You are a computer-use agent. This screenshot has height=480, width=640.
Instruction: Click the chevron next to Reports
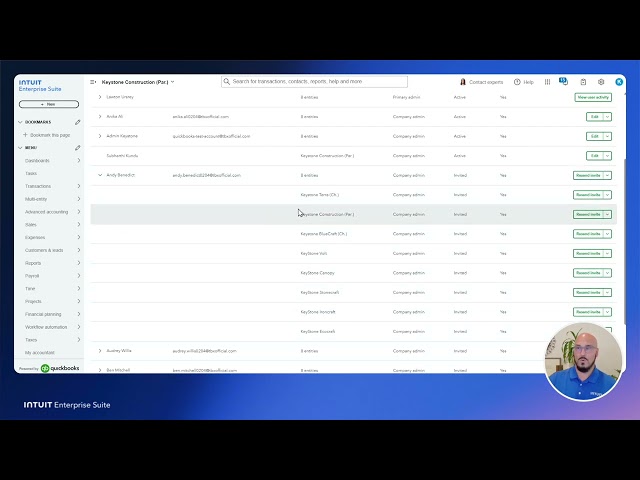pyautogui.click(x=79, y=263)
